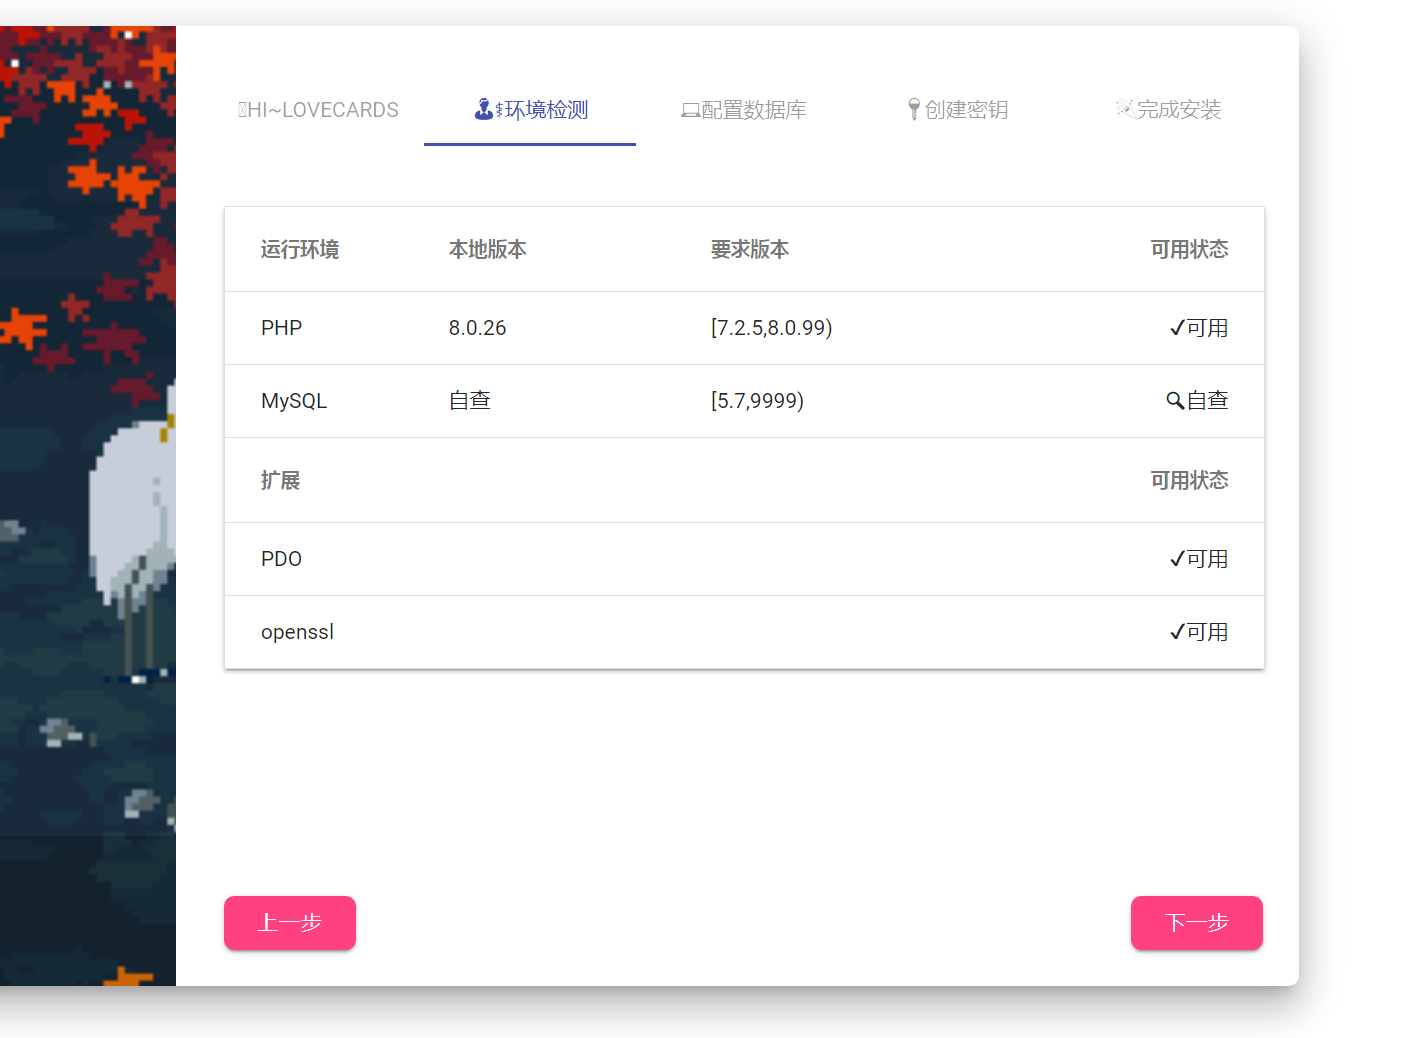Click the 运行环境 column header

pos(300,249)
